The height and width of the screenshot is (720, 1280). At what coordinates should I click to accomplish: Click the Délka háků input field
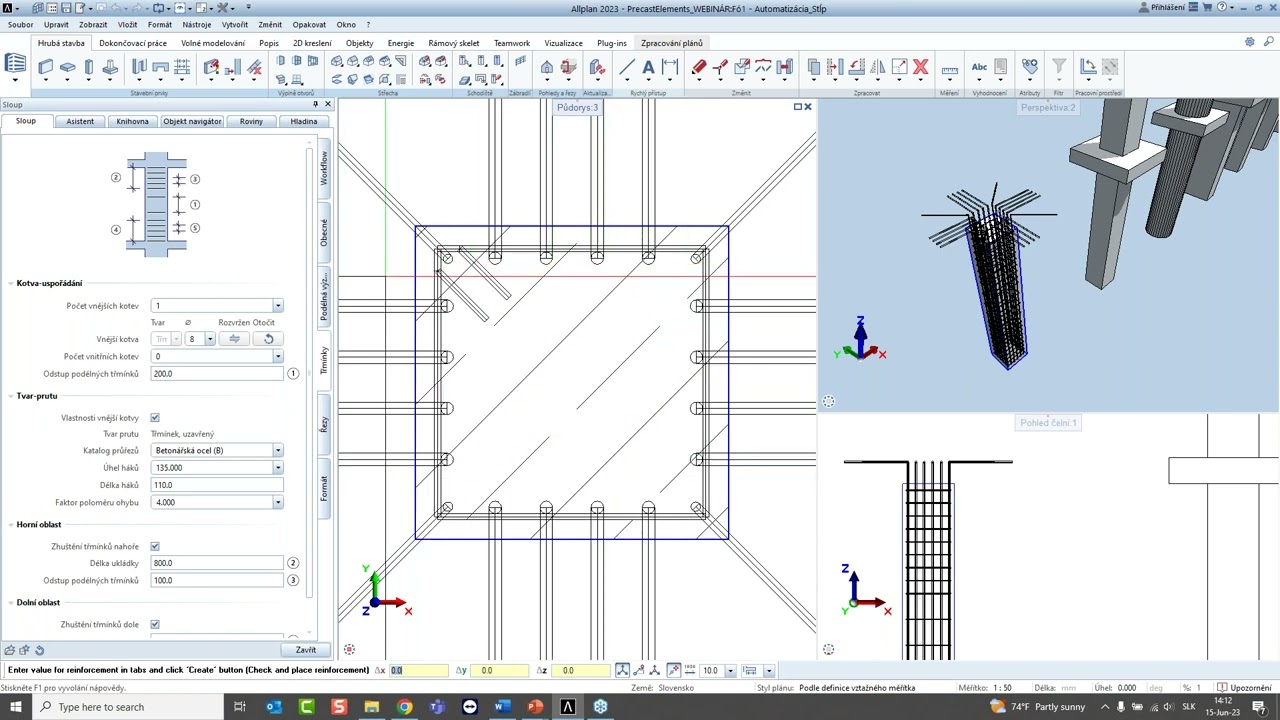pos(217,485)
